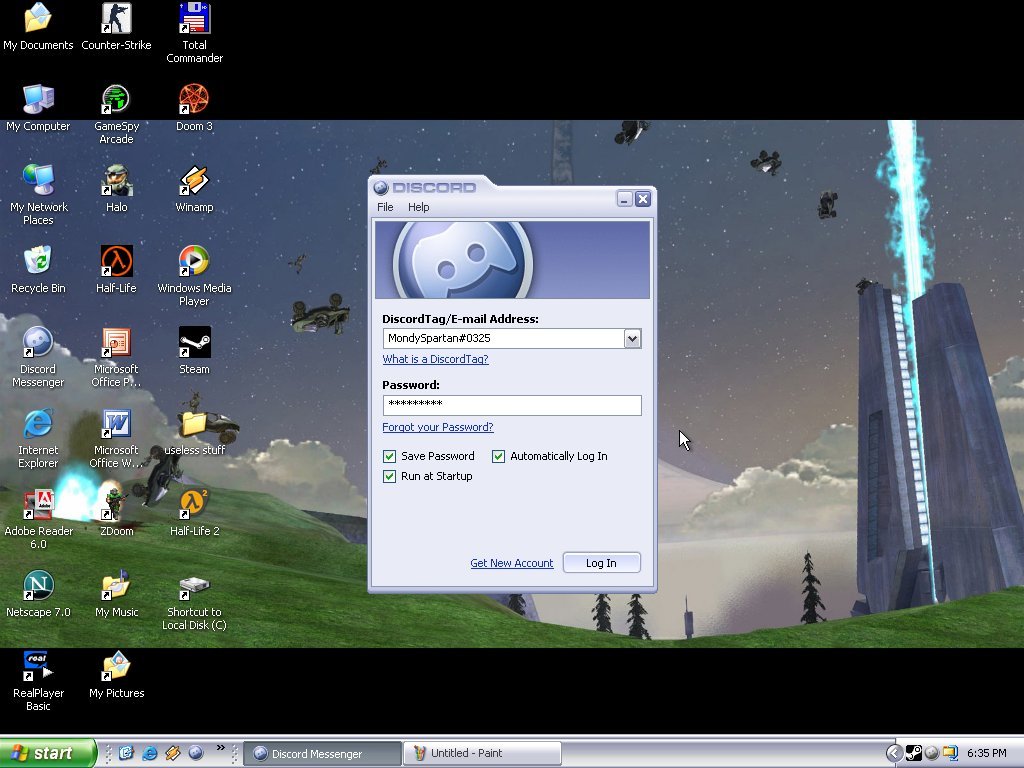The height and width of the screenshot is (768, 1024).
Task: Activate the Discord Messenger taskbar button
Action: (323, 753)
